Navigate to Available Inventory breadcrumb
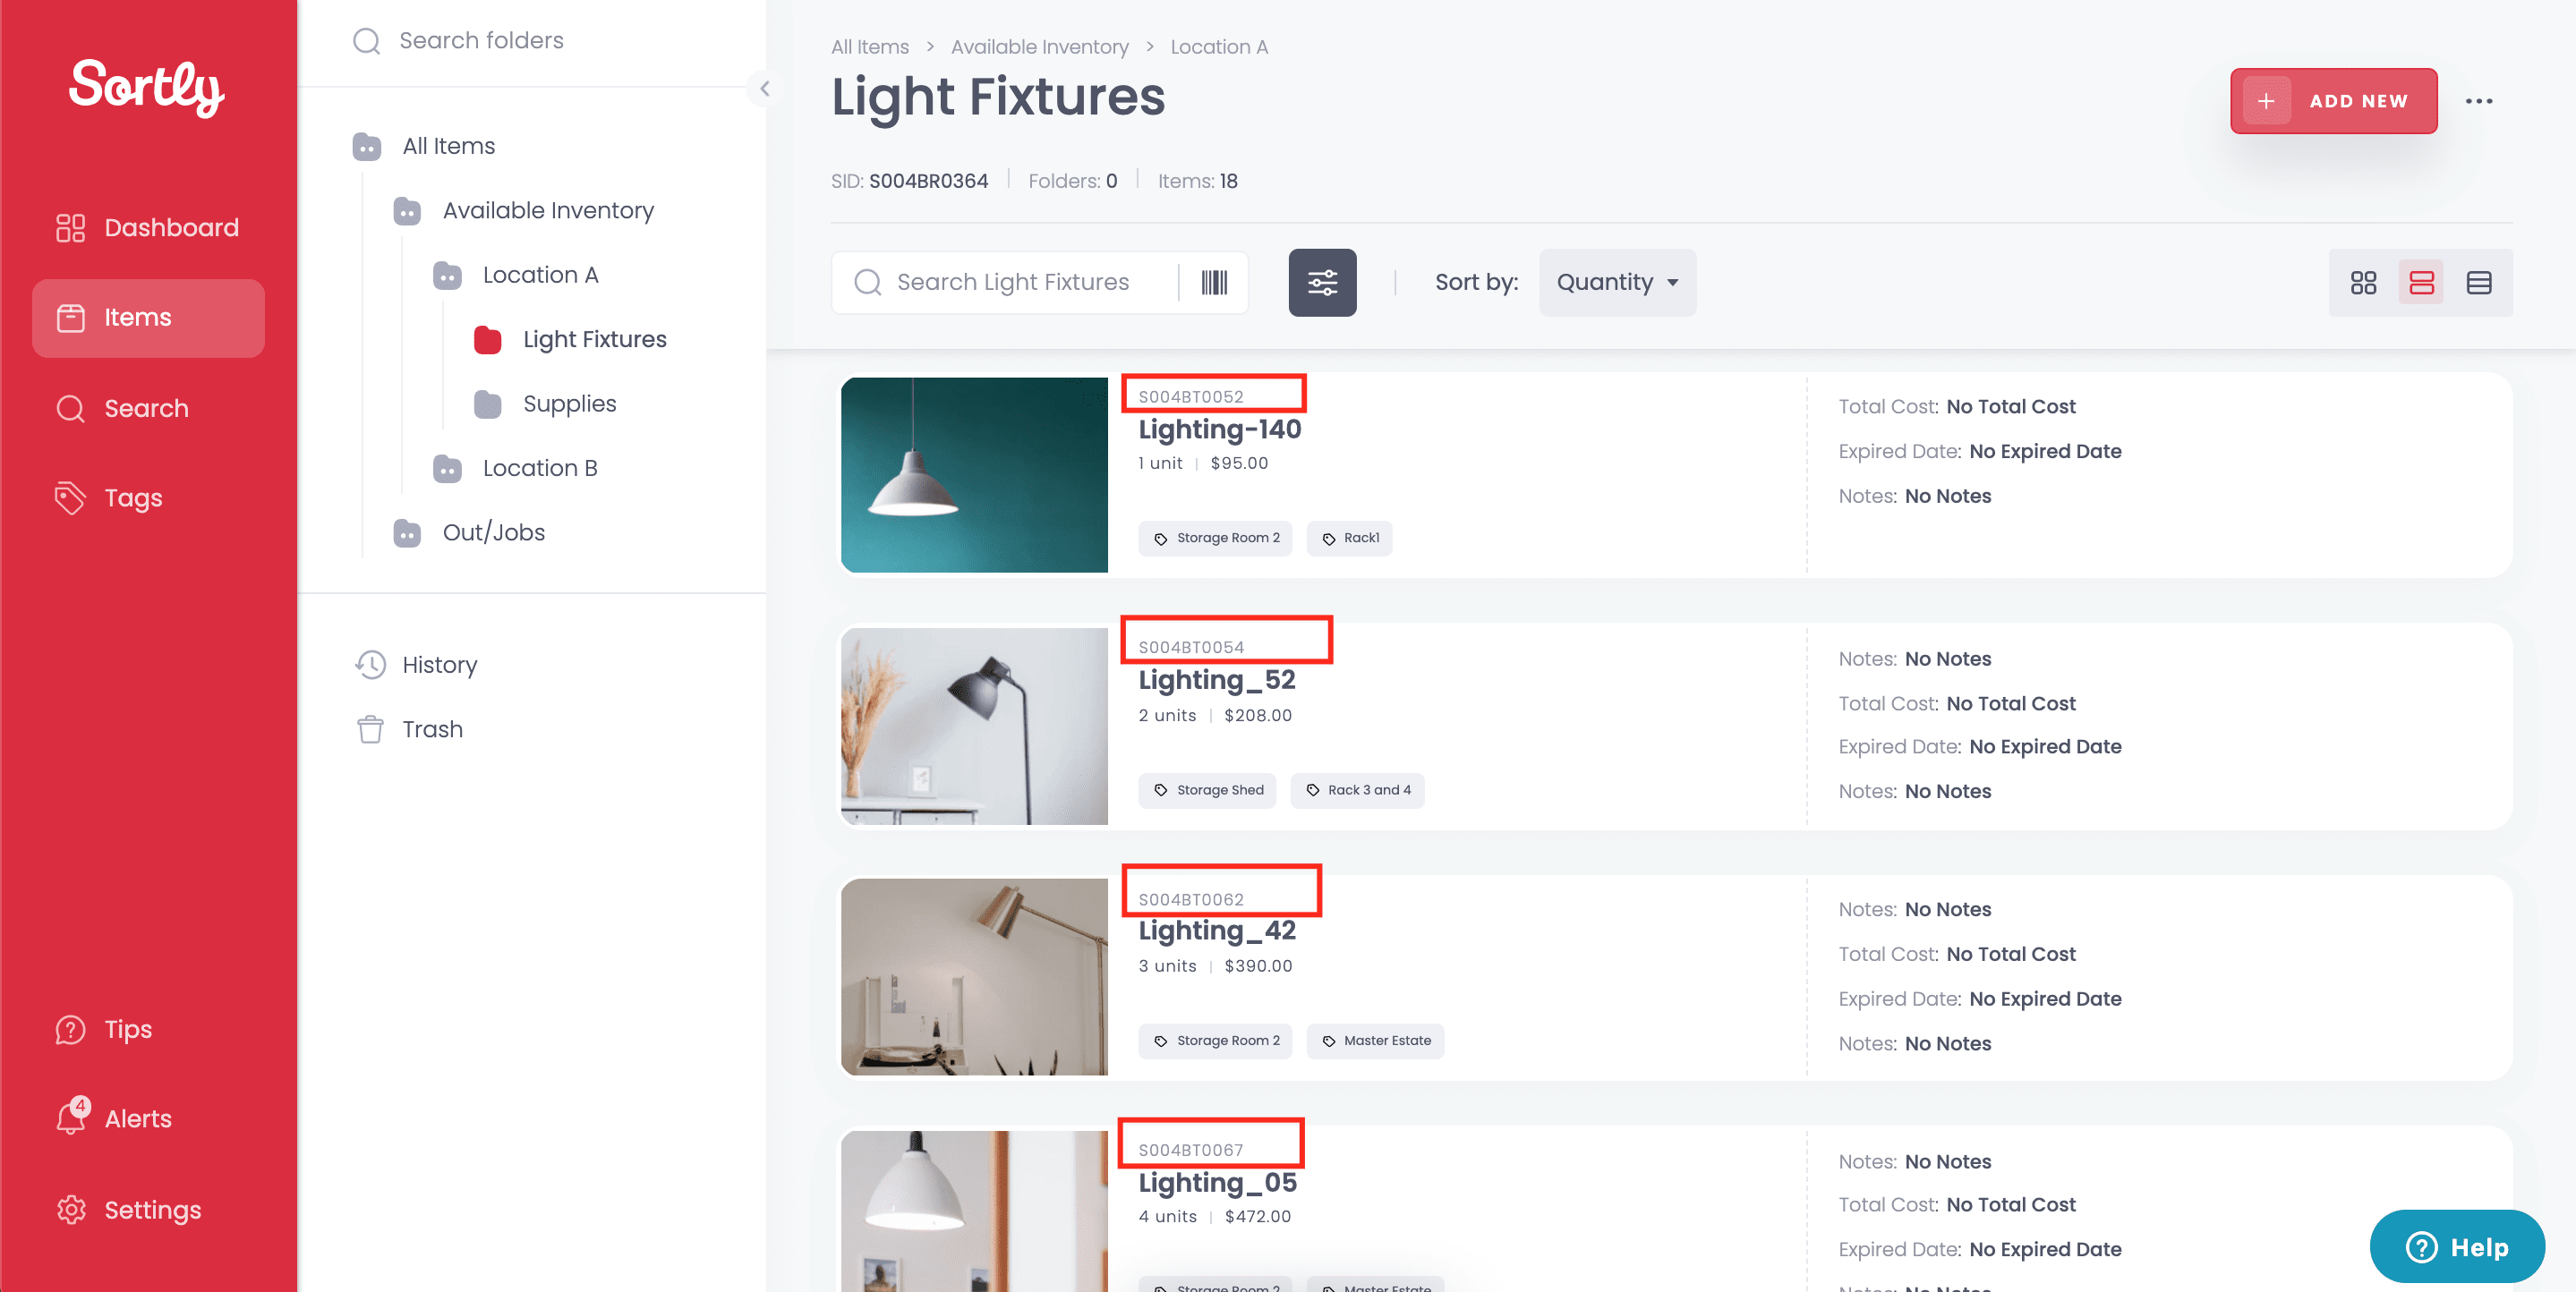Screen dimensions: 2576x1292 (x=1039, y=46)
